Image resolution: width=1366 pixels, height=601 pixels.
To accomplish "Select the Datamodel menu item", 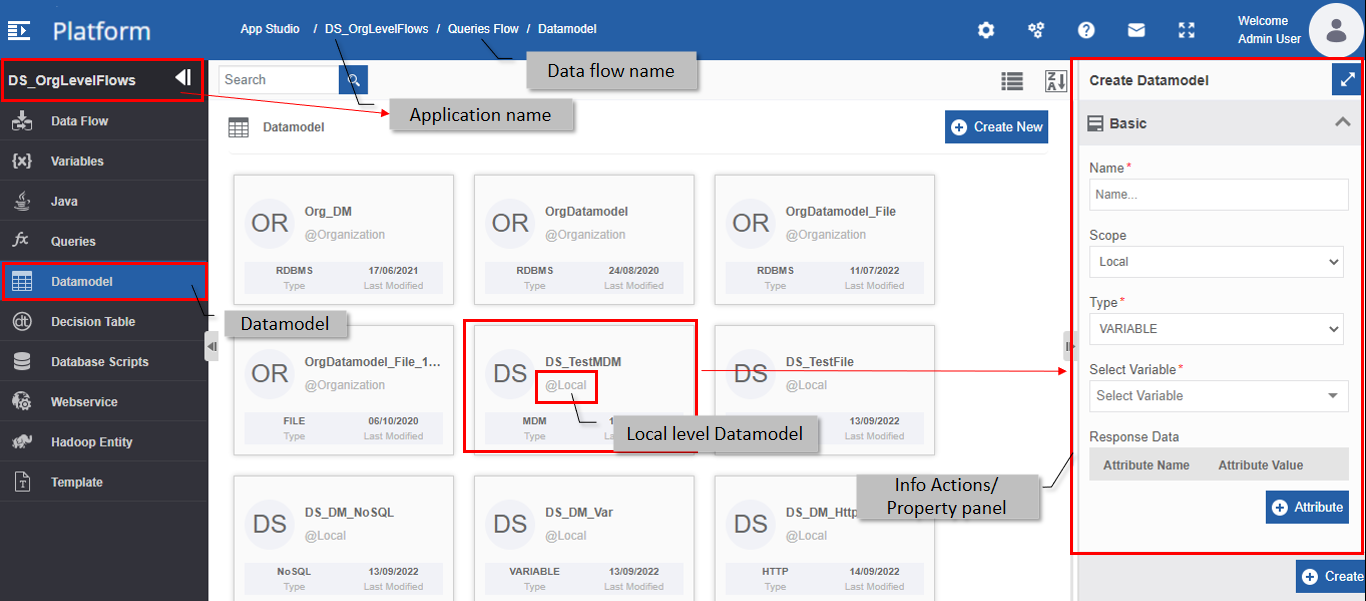I will coord(104,281).
